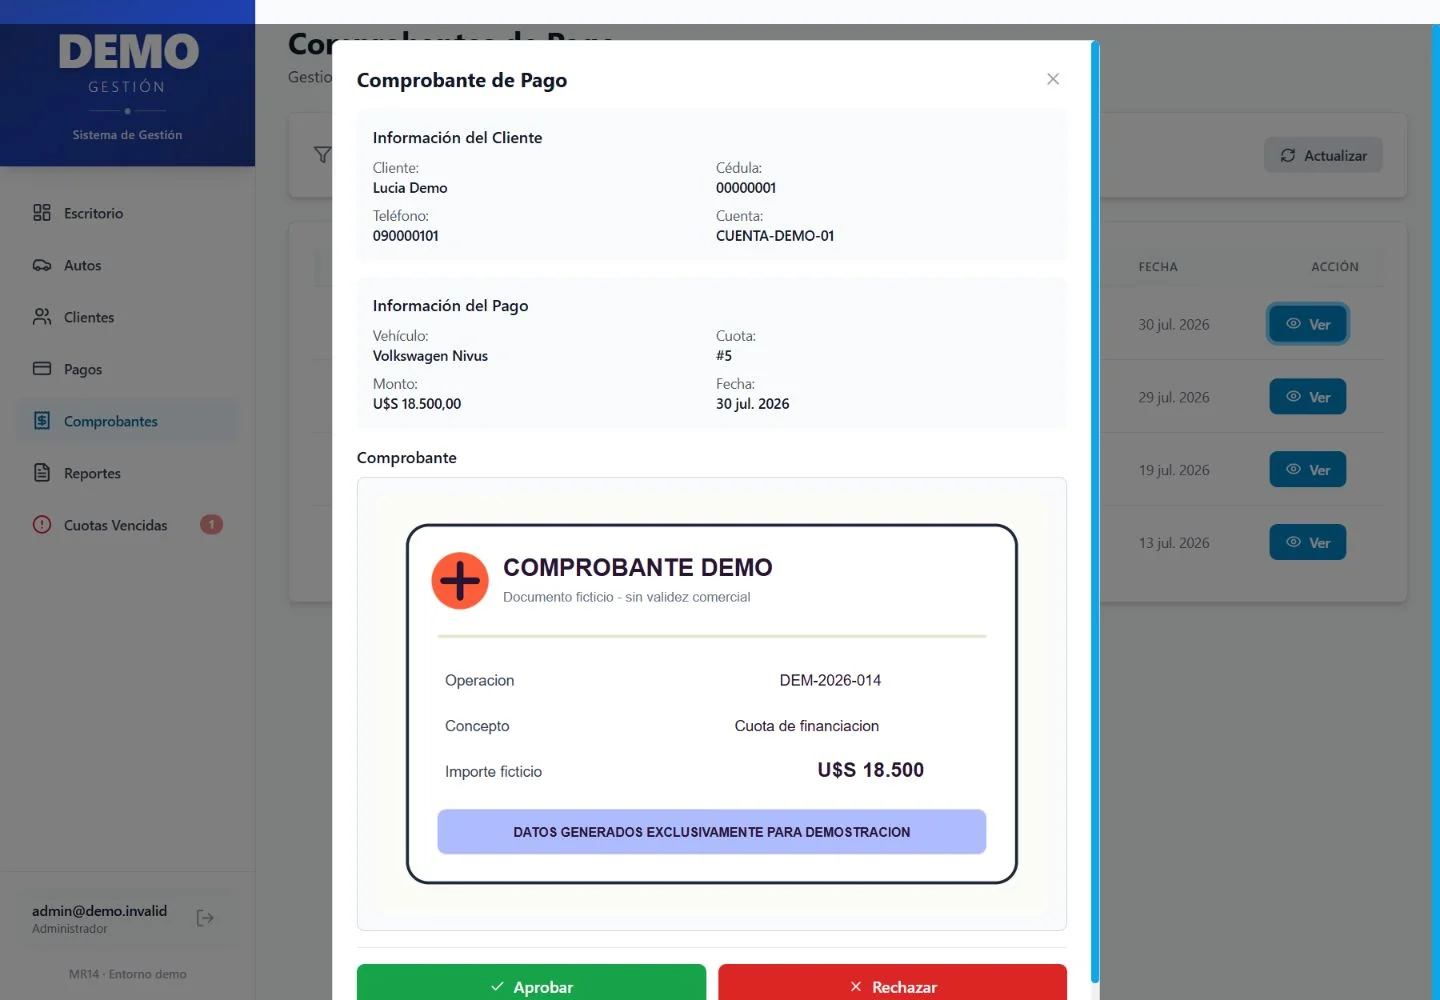This screenshot has height=1000, width=1440.
Task: Click the FECHA column header
Action: coord(1158,267)
